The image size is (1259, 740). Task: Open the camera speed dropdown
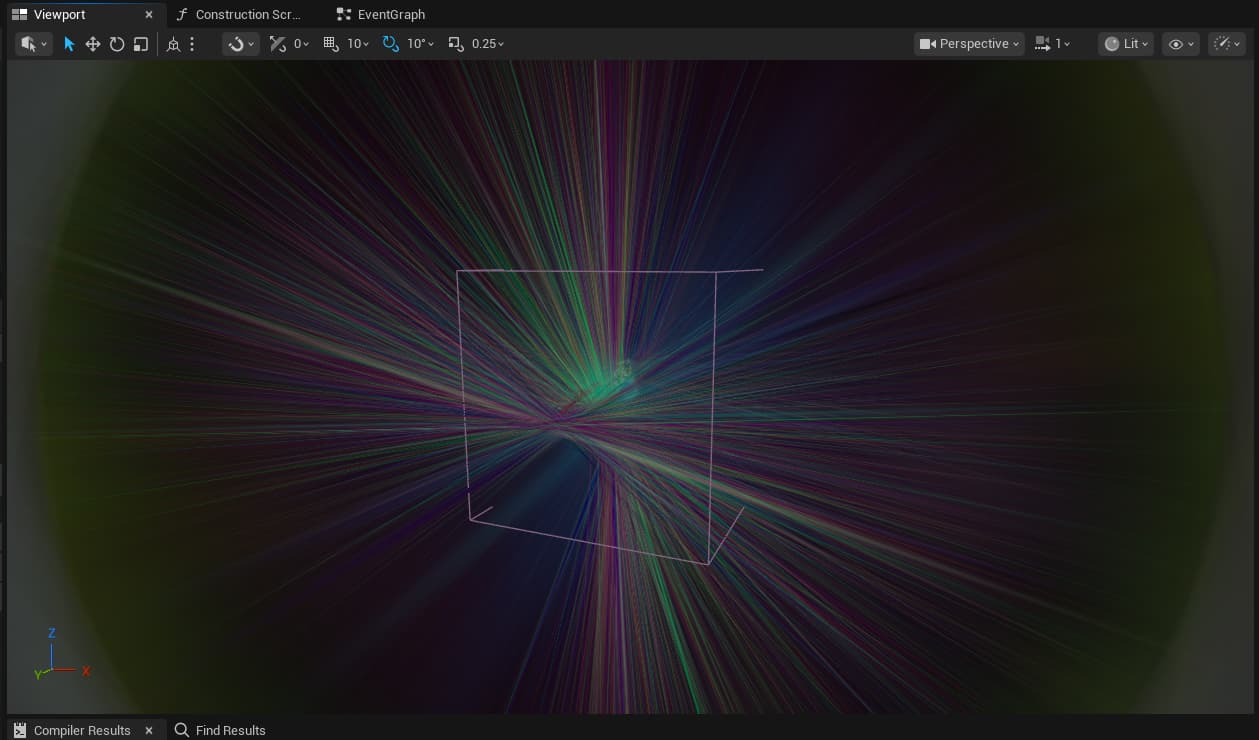[1052, 44]
